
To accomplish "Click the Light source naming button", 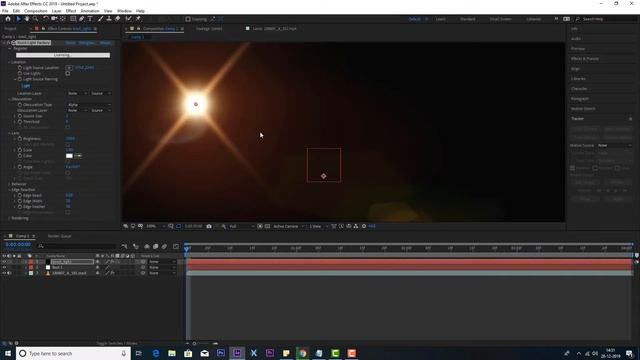I will [x=26, y=86].
